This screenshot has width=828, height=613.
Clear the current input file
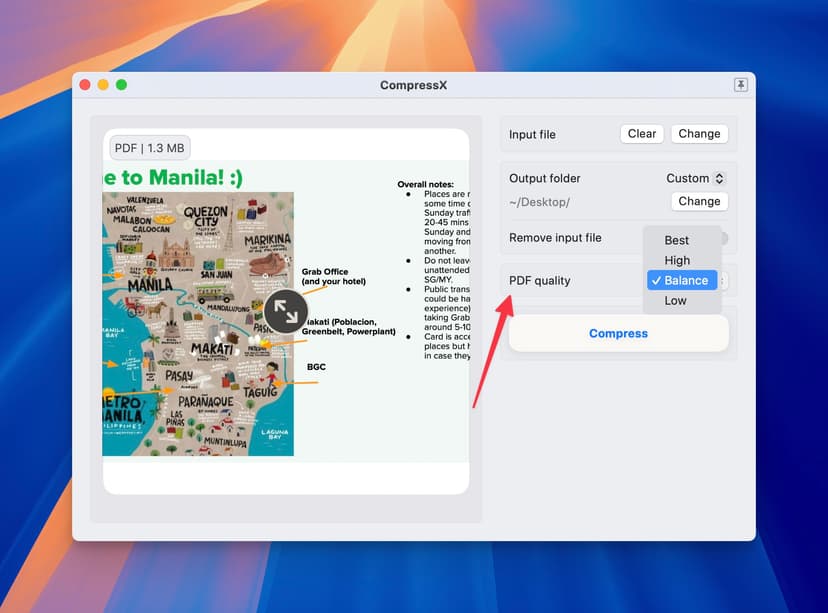click(x=641, y=133)
